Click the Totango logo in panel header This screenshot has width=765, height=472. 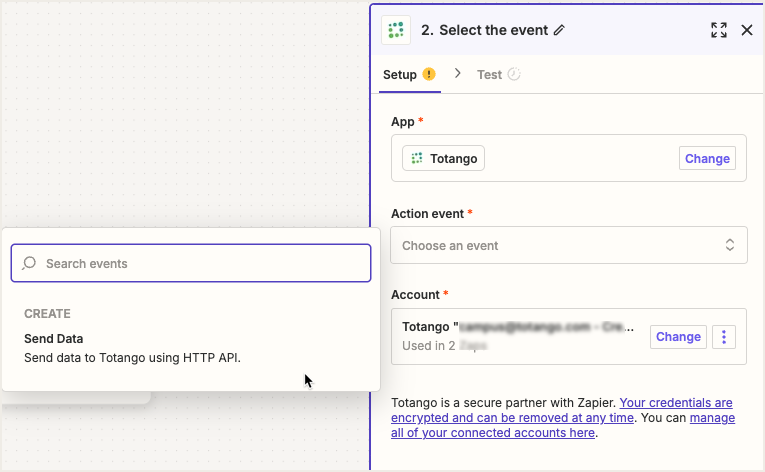click(396, 30)
